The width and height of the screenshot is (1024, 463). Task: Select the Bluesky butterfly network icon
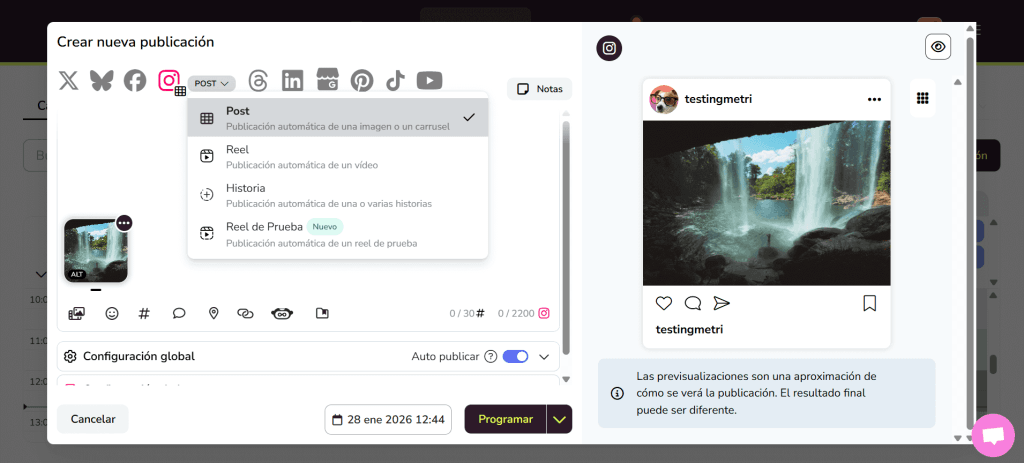101,81
